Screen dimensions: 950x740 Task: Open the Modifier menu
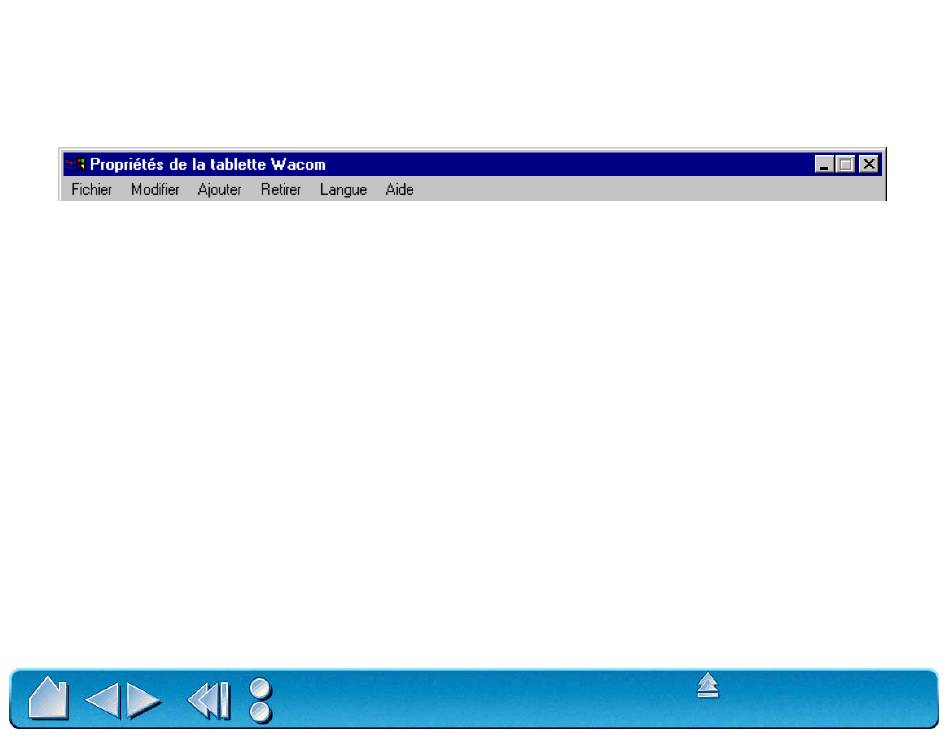point(155,190)
